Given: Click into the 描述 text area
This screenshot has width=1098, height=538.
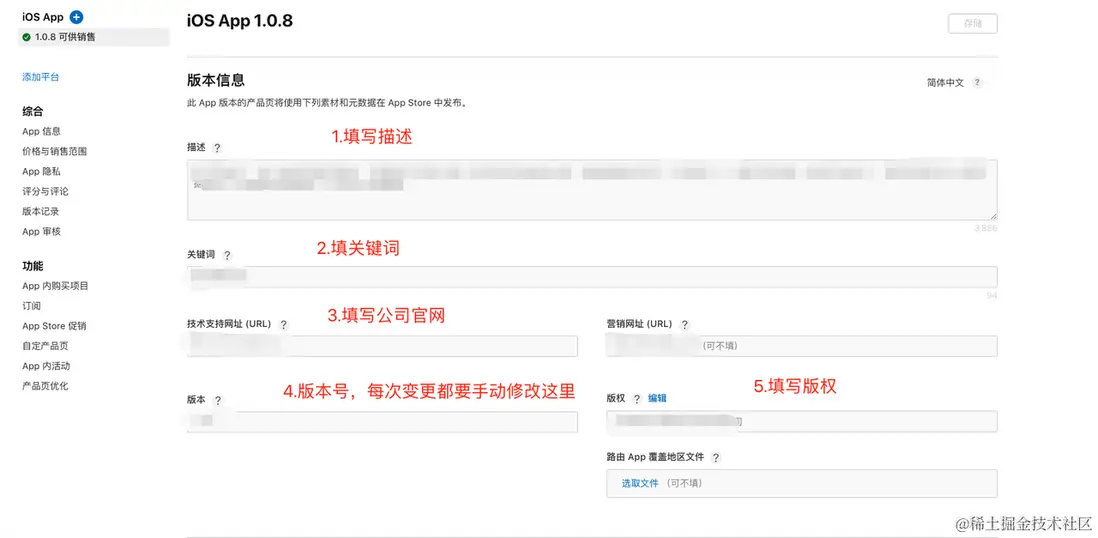Looking at the screenshot, I should tap(591, 189).
